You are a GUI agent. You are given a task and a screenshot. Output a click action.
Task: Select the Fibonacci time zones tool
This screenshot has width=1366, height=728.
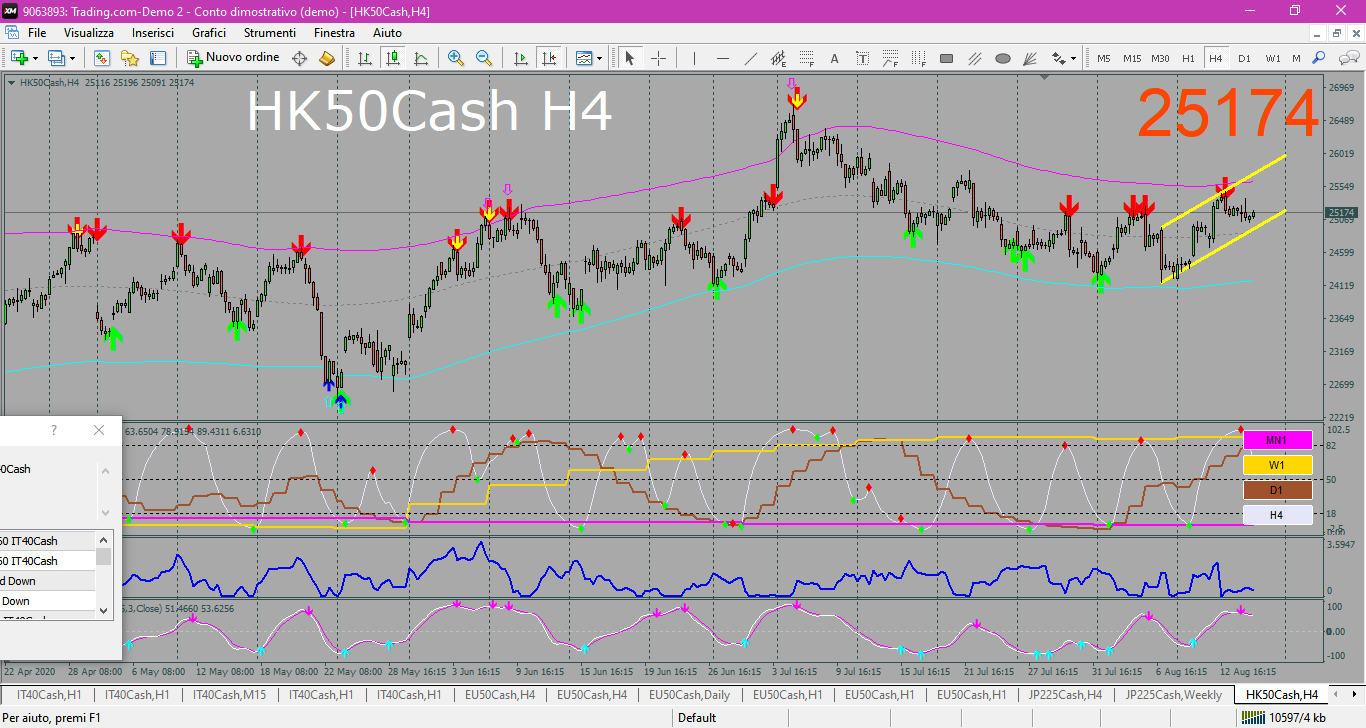[919, 58]
